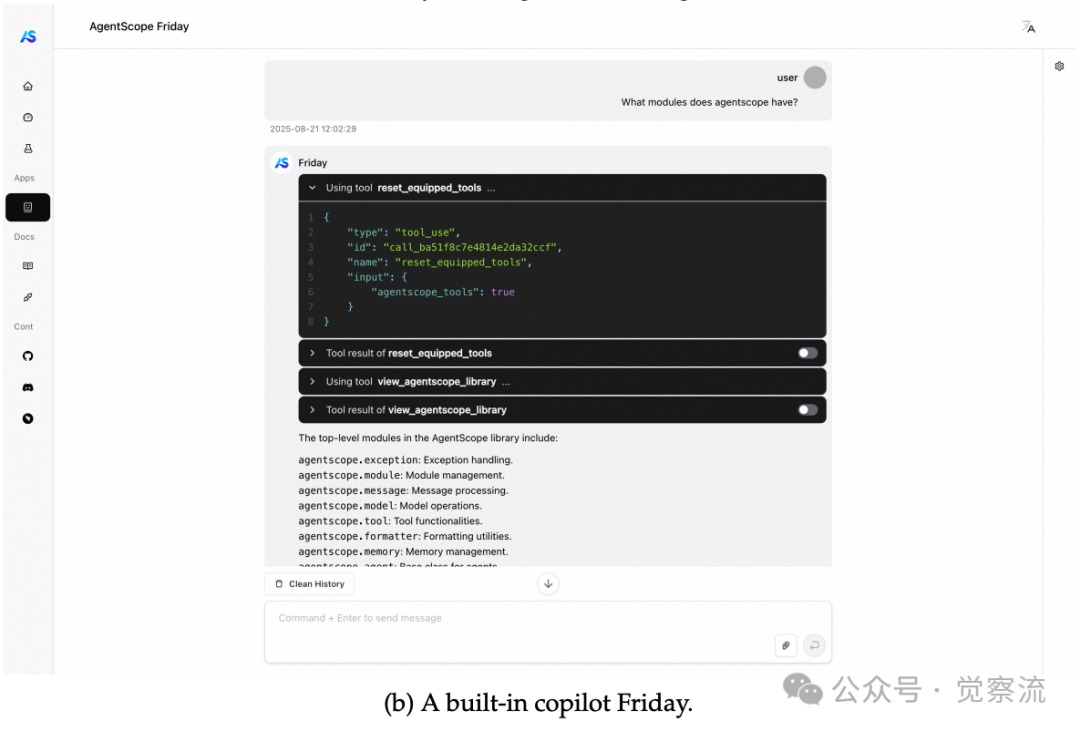Click the user question message text
This screenshot has width=1080, height=732.
click(x=709, y=102)
